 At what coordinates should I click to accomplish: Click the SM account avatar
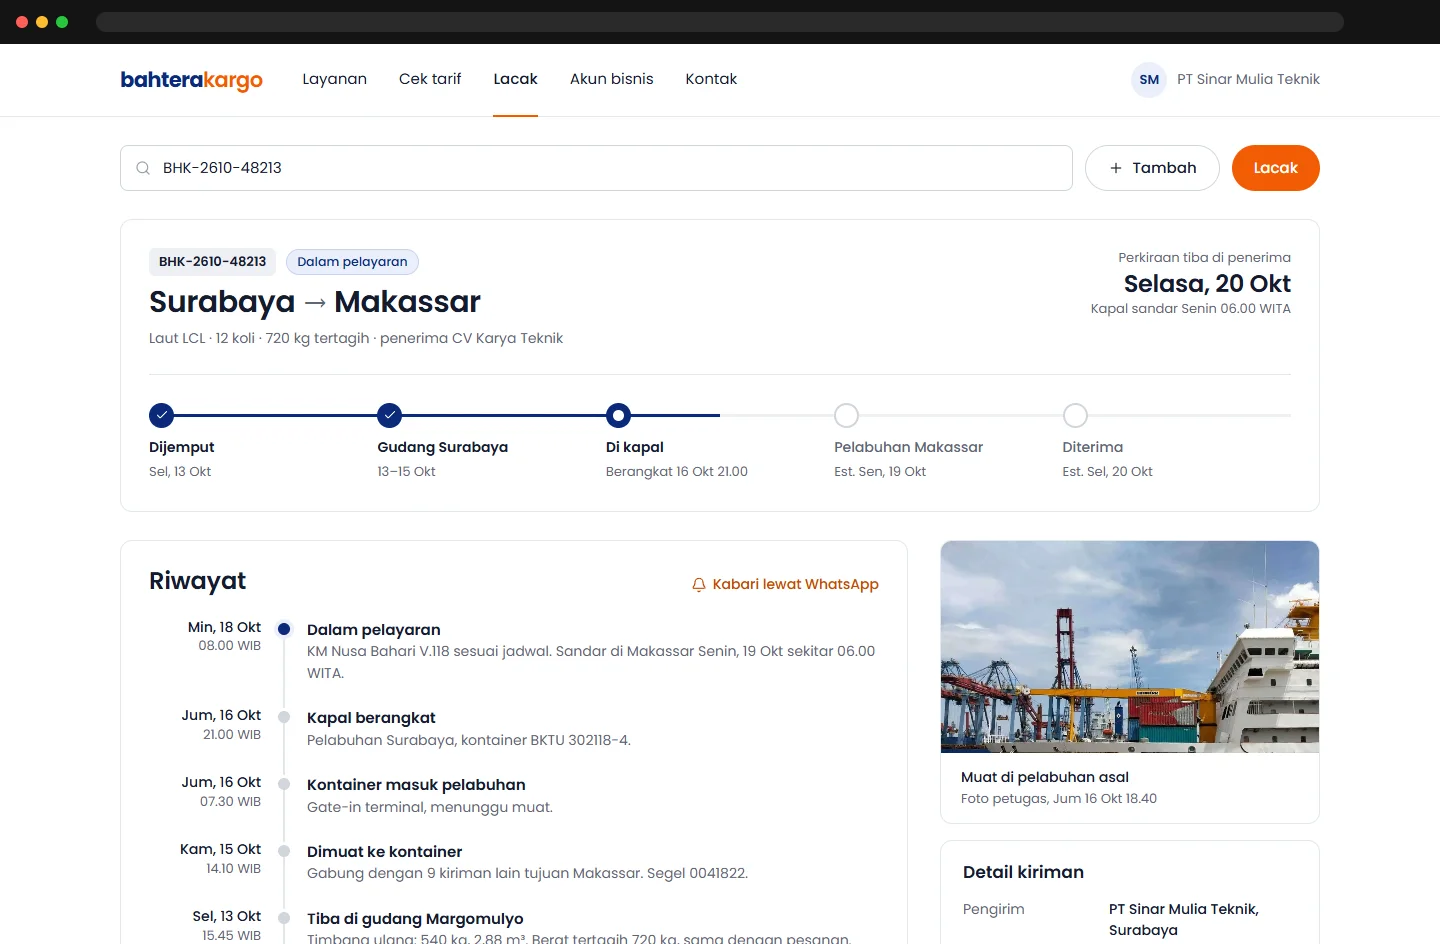[1149, 80]
